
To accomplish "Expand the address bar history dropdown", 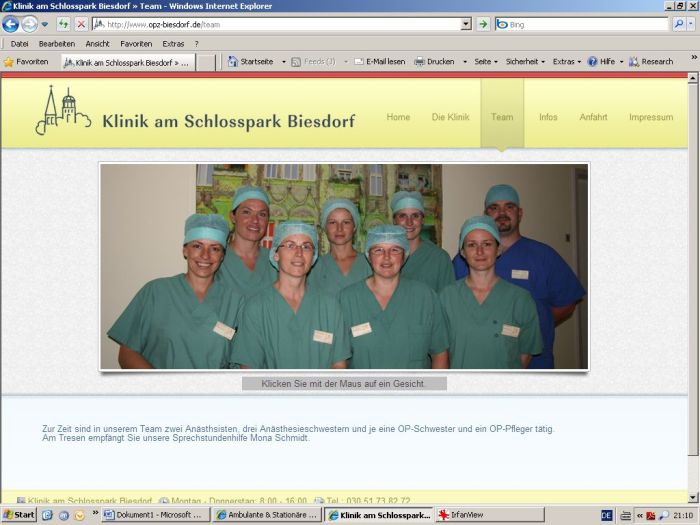I will pyautogui.click(x=466, y=25).
